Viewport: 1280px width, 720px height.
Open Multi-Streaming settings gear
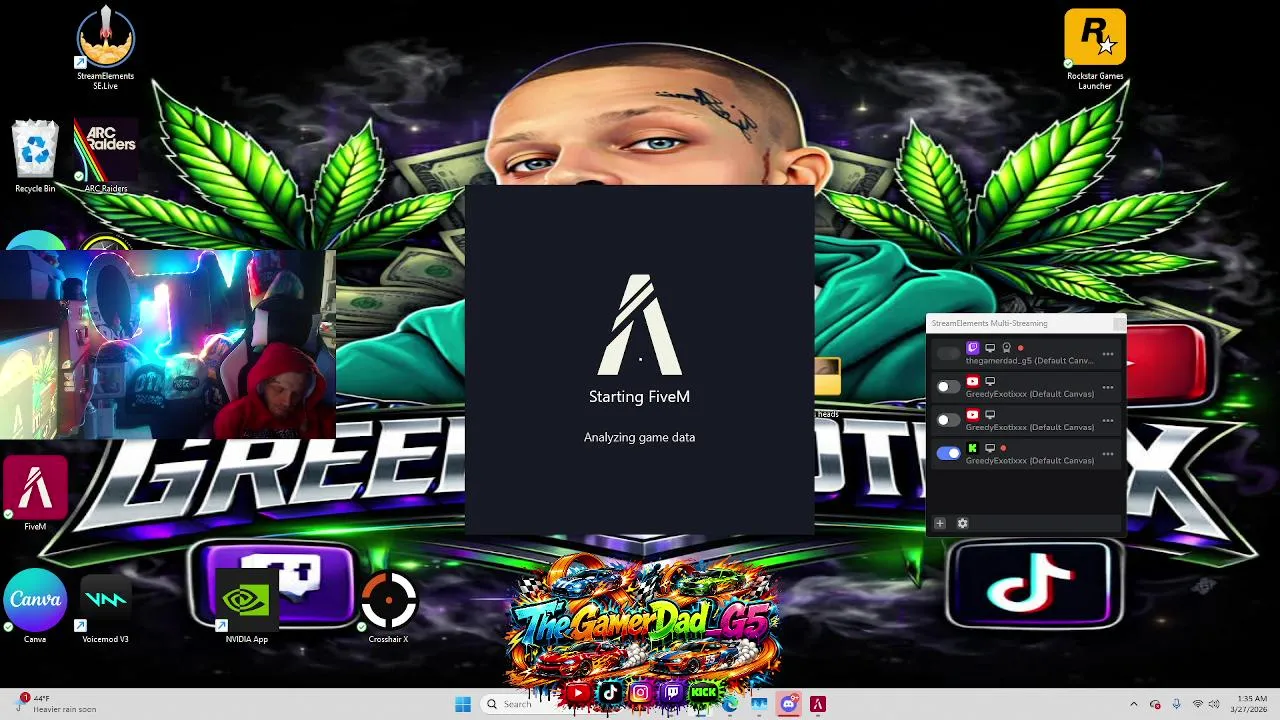[962, 523]
